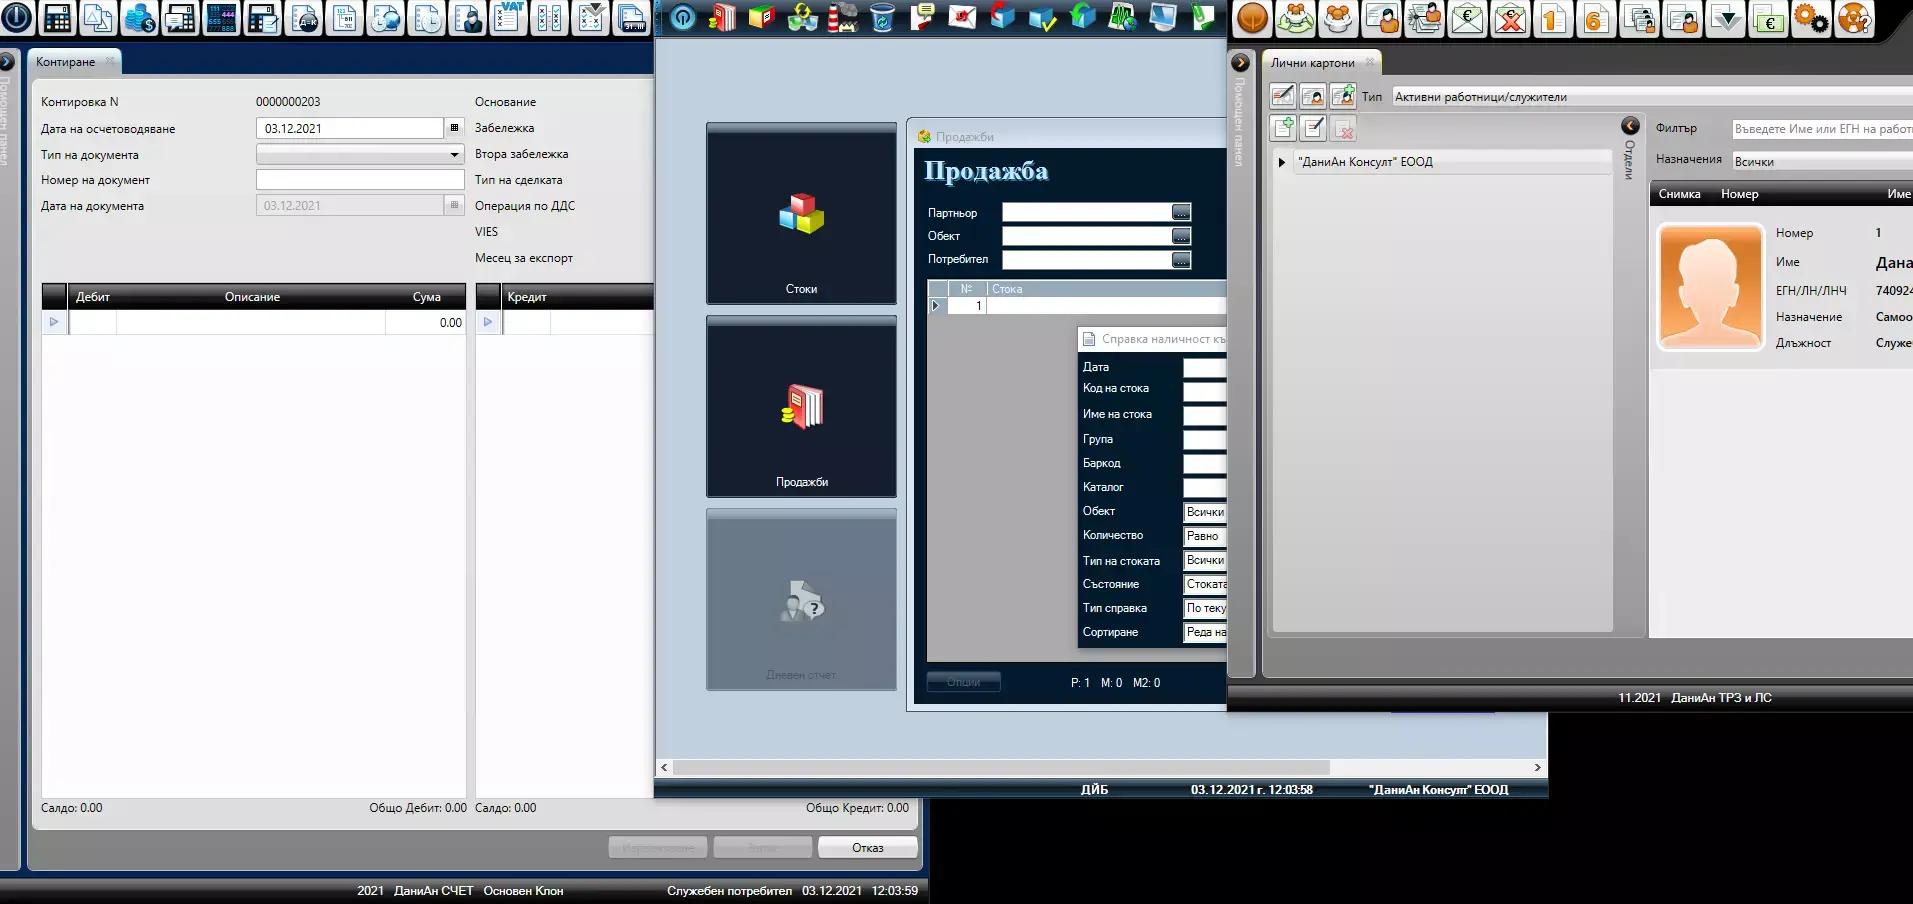Open the document with number 6 icon
The height and width of the screenshot is (904, 1913).
pyautogui.click(x=1596, y=18)
